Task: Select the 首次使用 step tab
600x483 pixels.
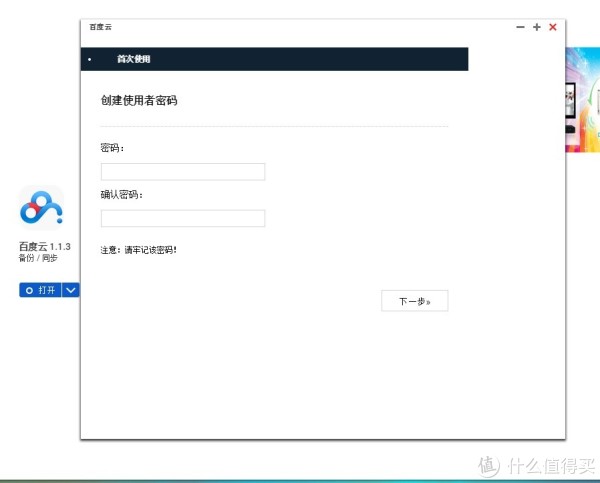Action: point(134,59)
